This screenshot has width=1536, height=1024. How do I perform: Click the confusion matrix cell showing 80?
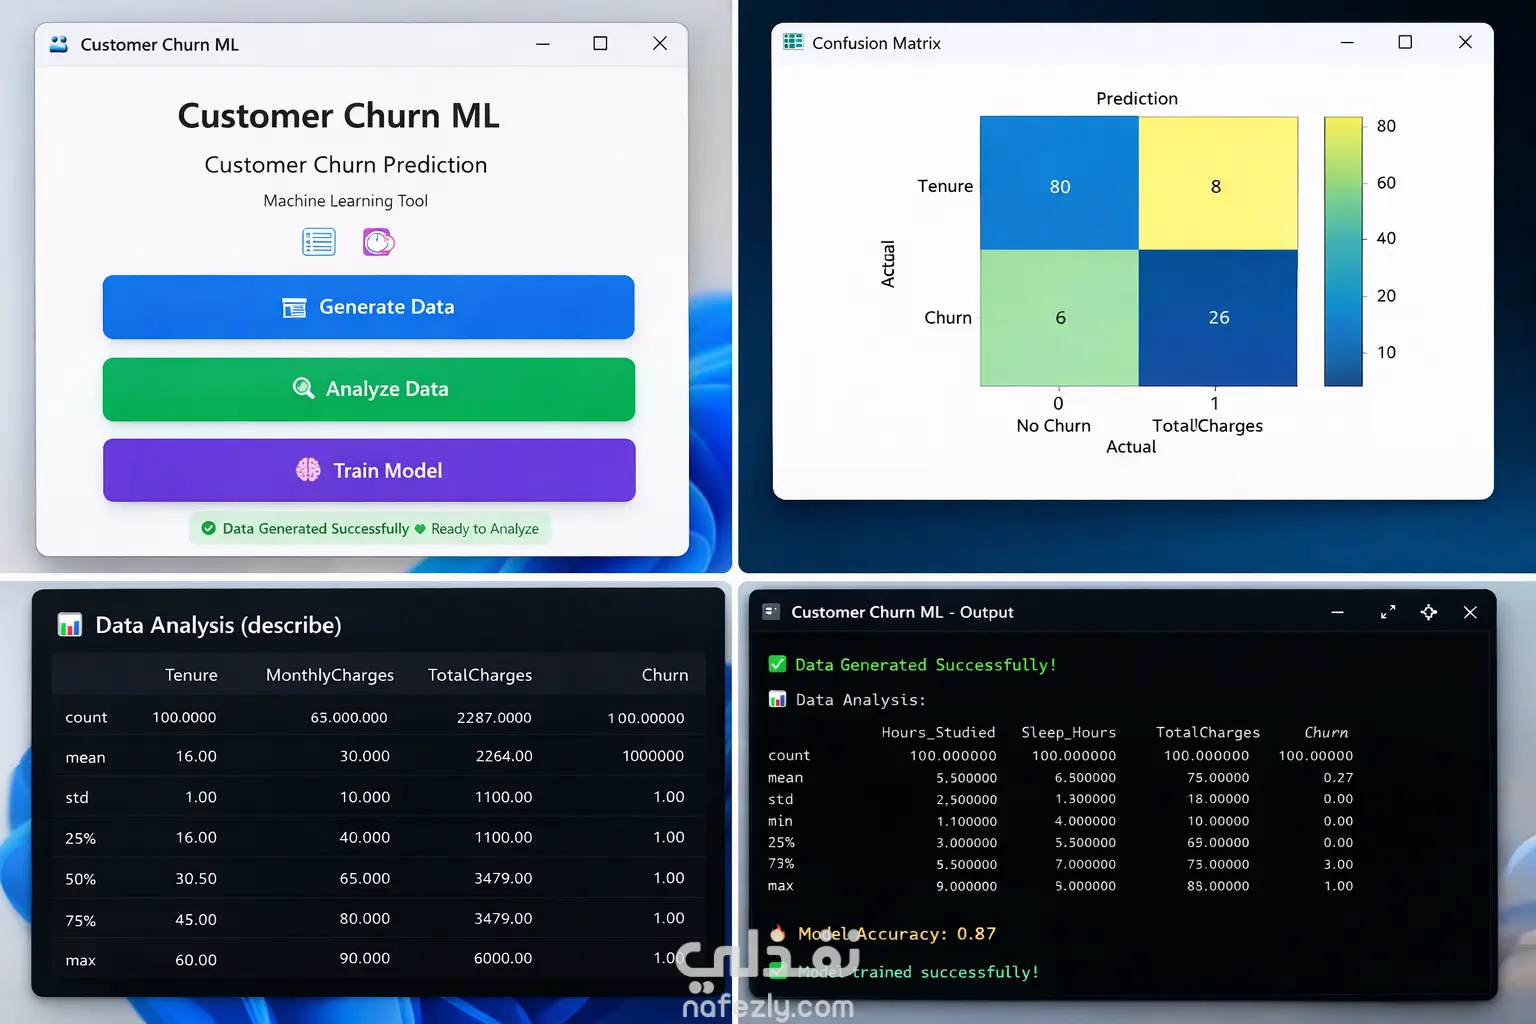pos(1059,183)
